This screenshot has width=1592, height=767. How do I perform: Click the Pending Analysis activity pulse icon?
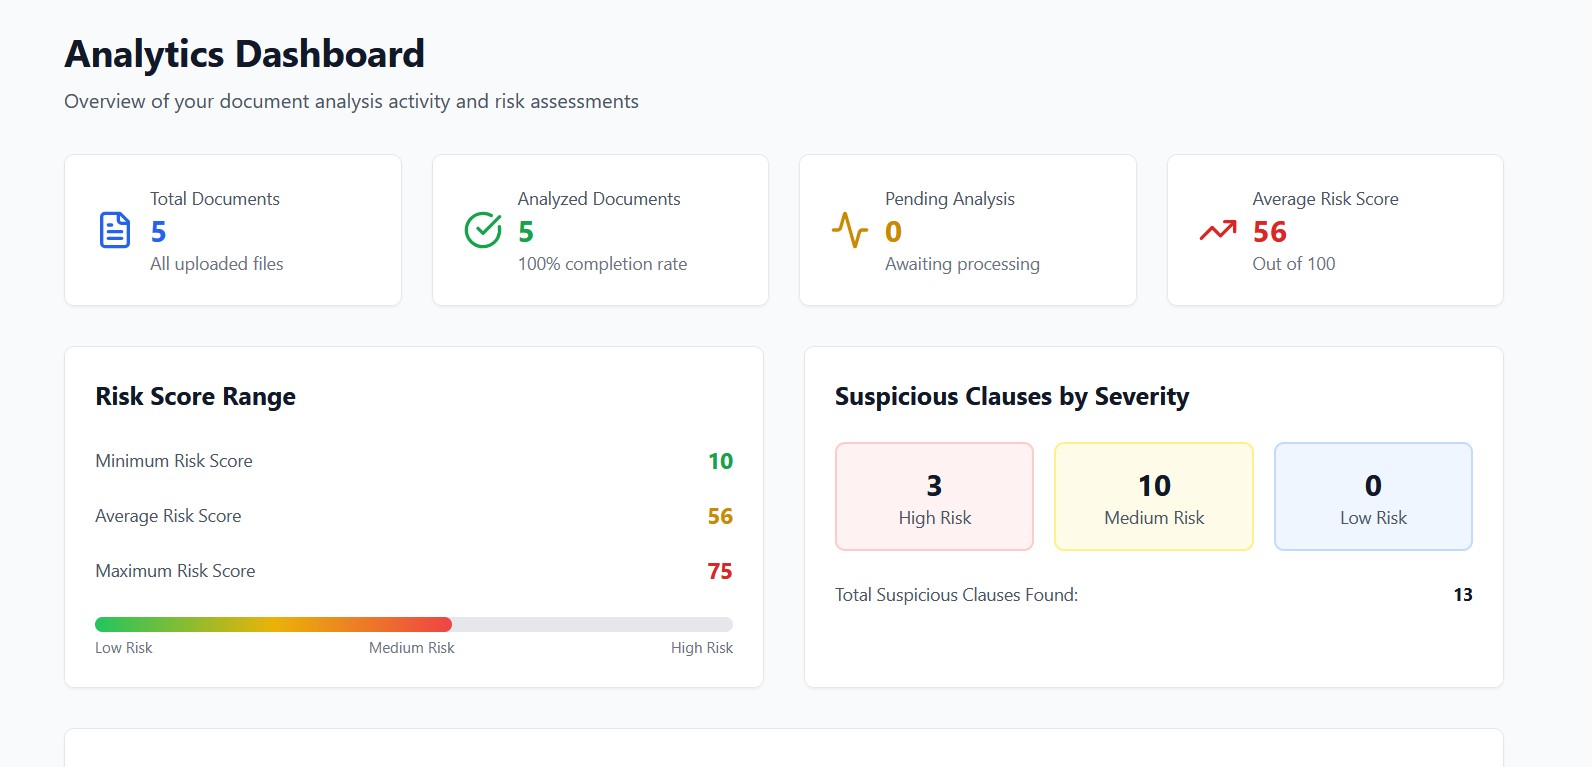850,230
